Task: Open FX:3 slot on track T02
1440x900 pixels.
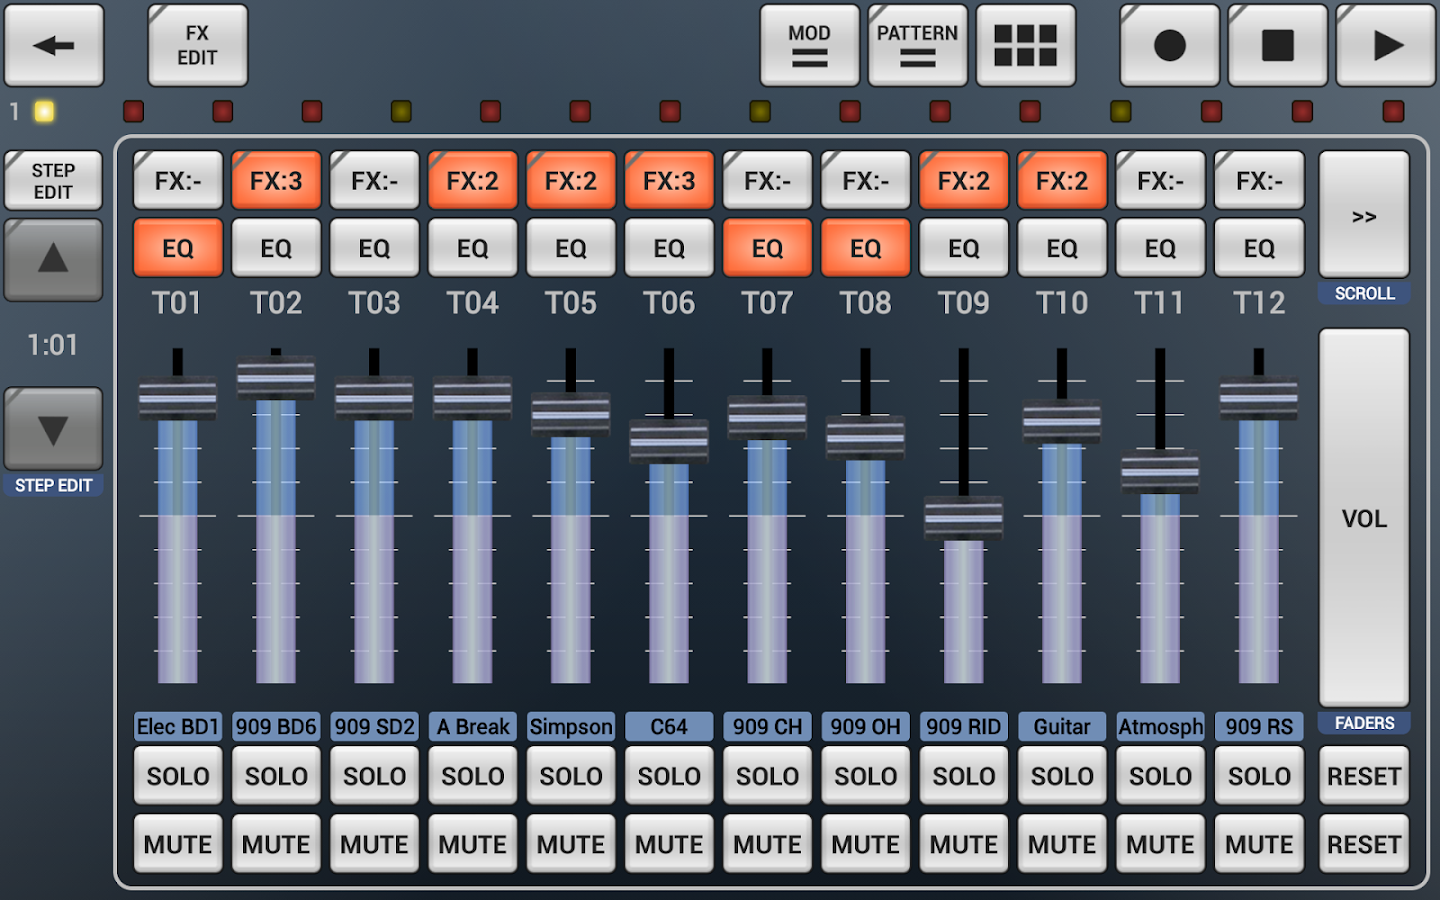Action: (276, 180)
